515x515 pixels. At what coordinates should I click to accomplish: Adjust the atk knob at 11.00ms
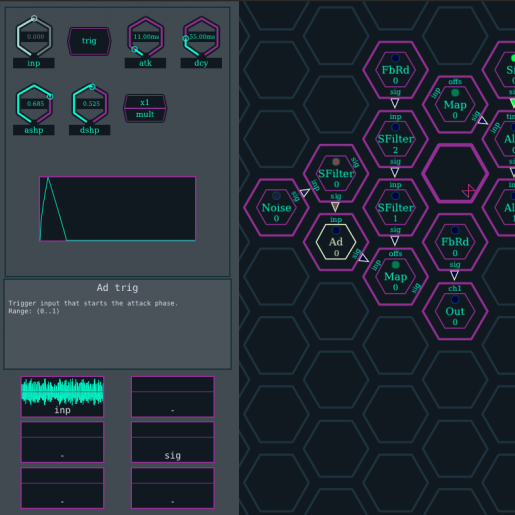pyautogui.click(x=146, y=37)
